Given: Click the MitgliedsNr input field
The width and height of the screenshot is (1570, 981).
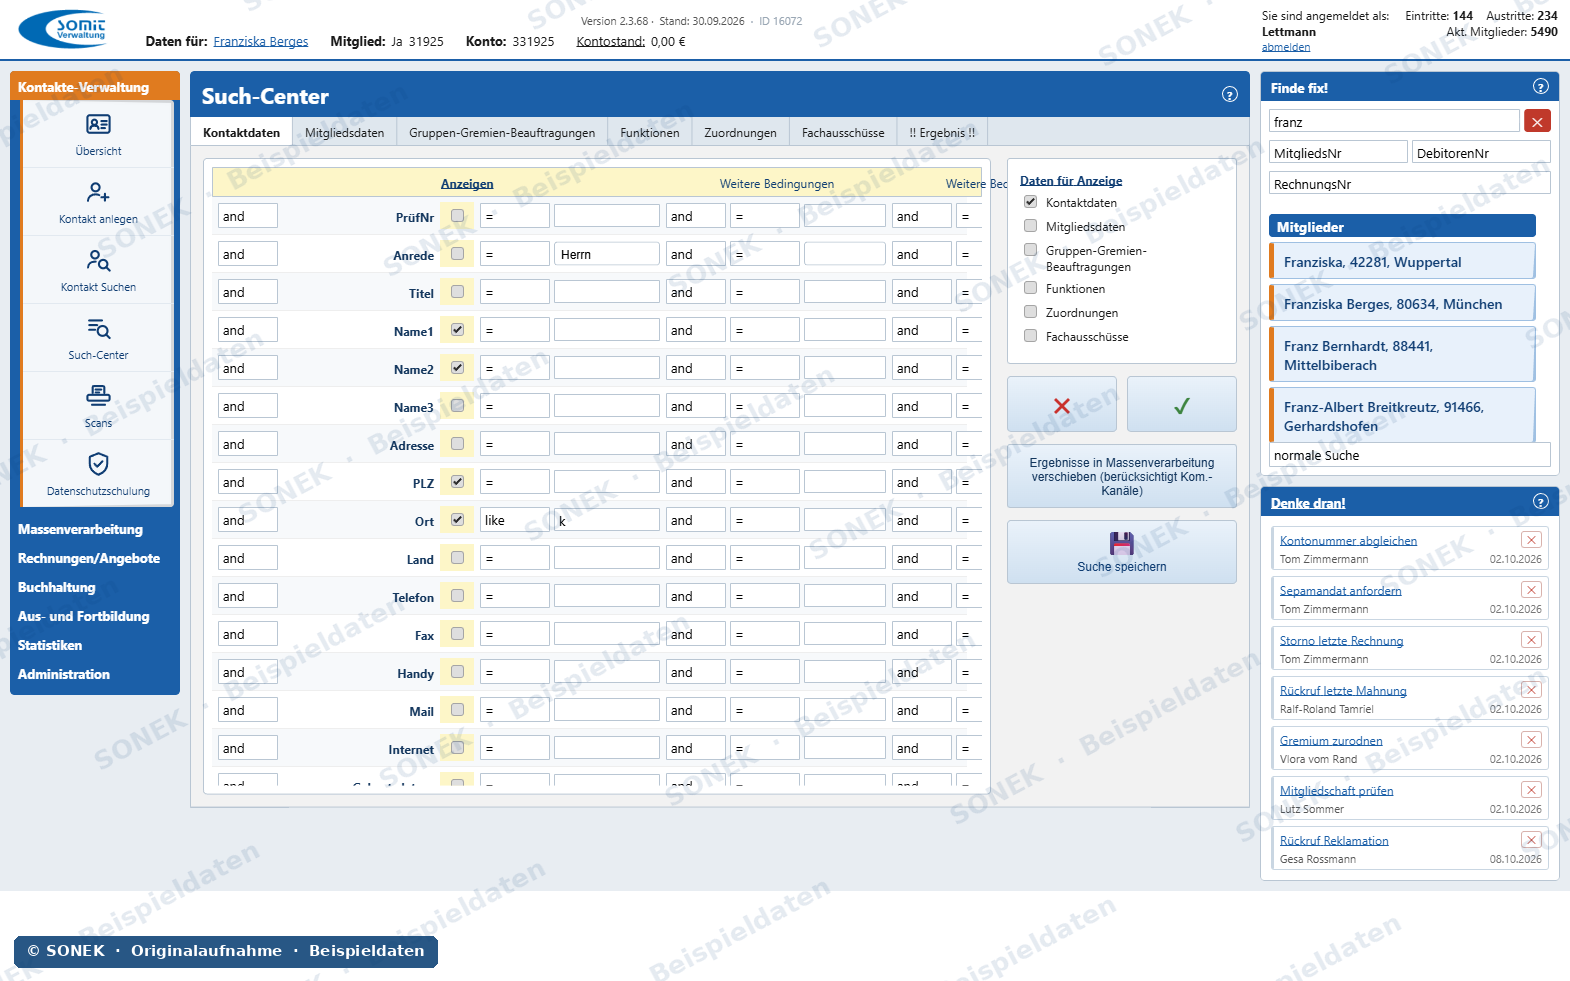Looking at the screenshot, I should pyautogui.click(x=1339, y=153).
